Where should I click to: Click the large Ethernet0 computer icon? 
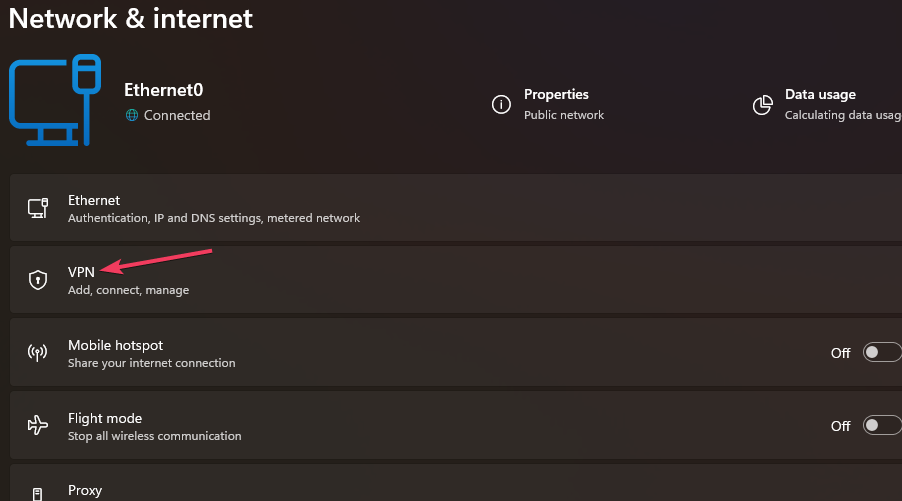55,105
